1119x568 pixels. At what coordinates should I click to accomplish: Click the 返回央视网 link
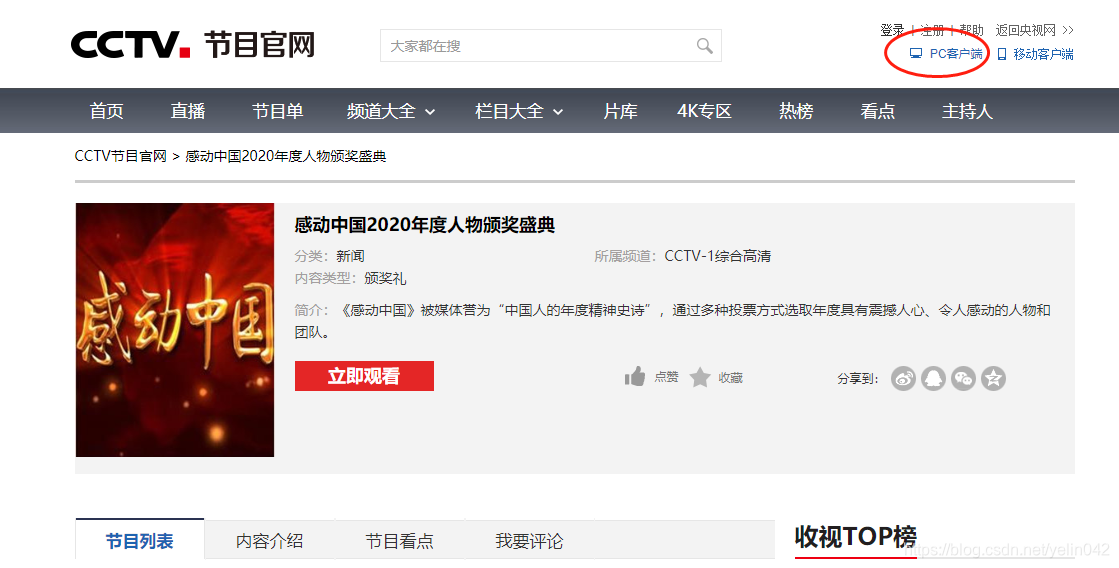pos(1026,30)
